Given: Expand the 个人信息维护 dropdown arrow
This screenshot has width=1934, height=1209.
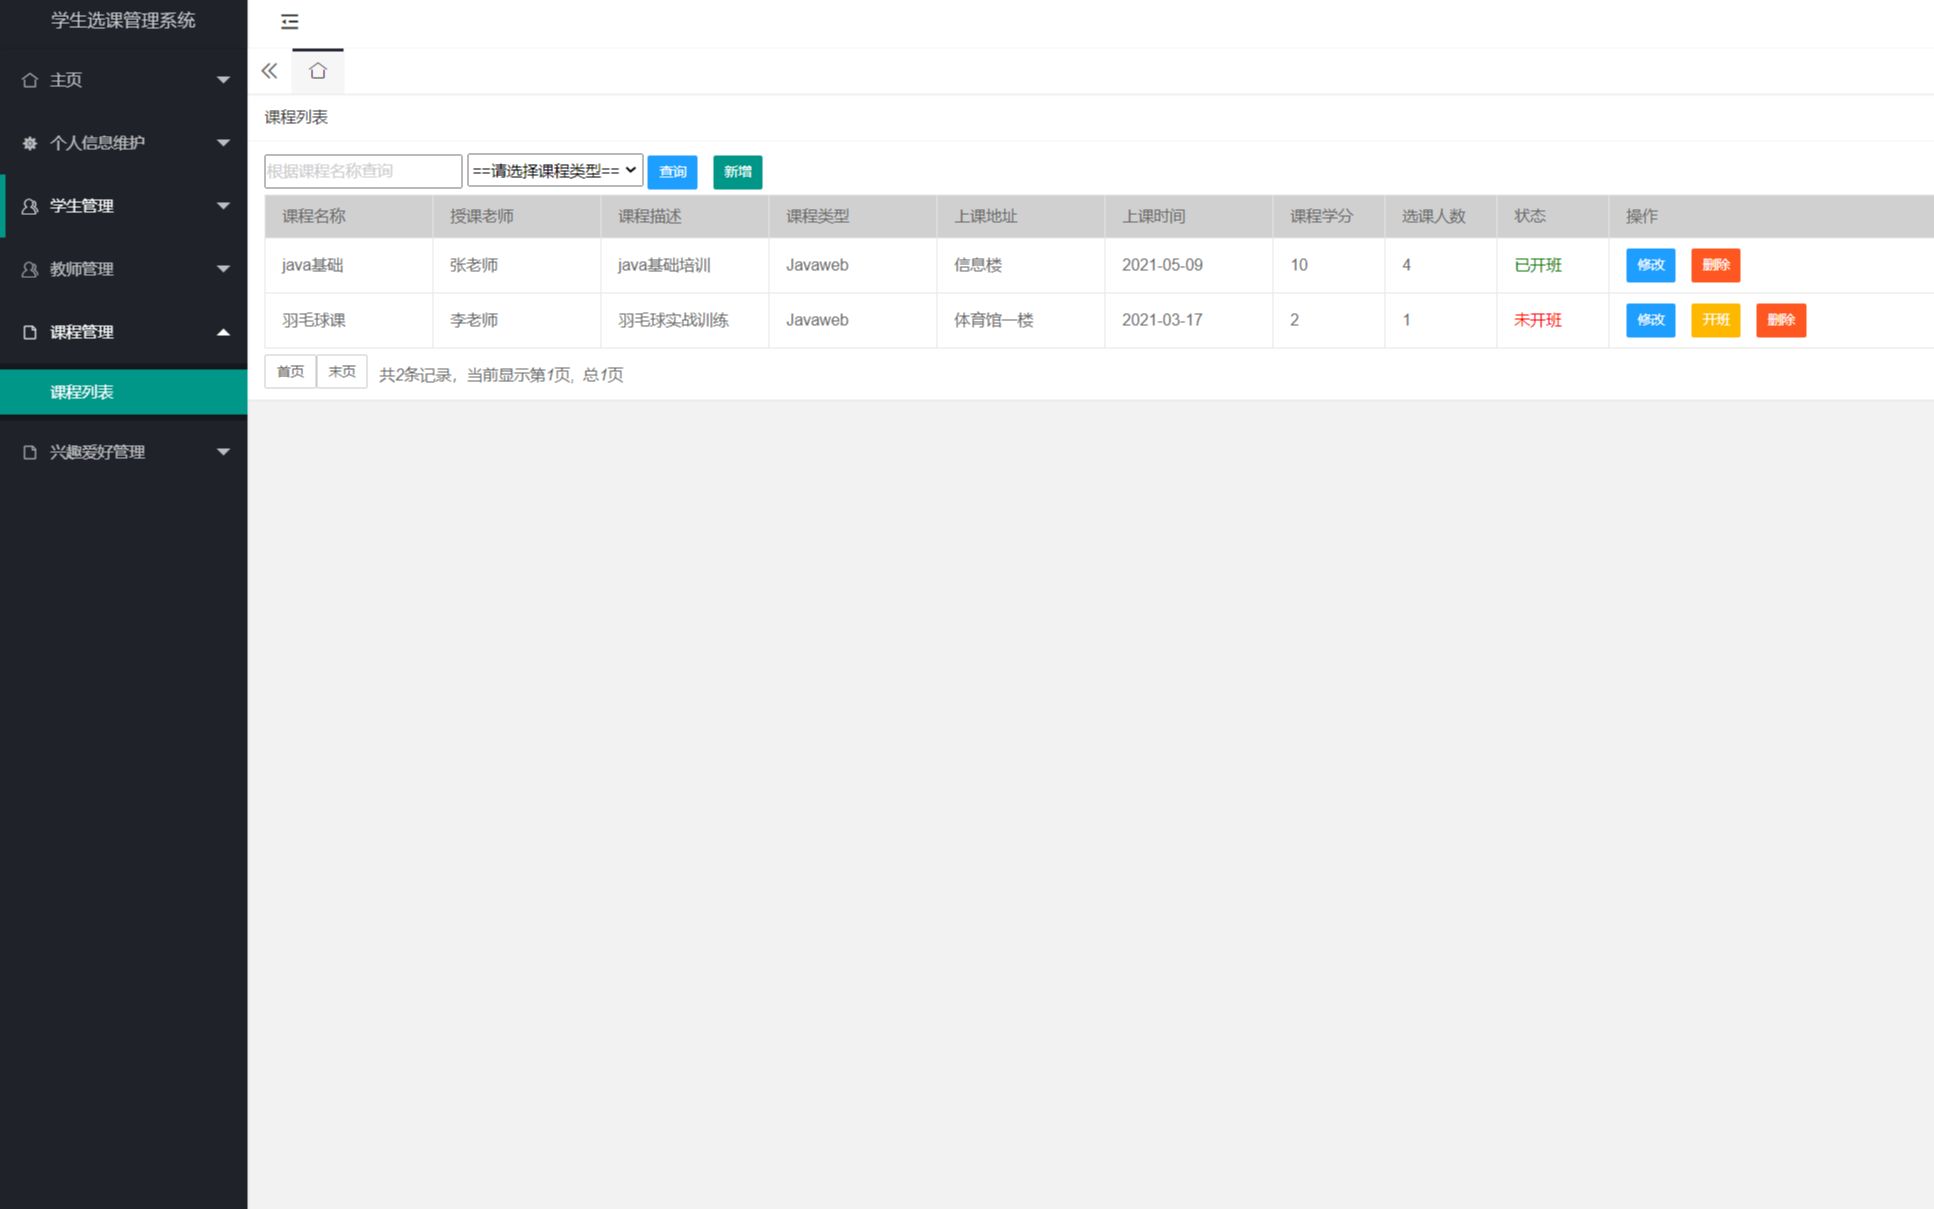Looking at the screenshot, I should click(x=223, y=143).
